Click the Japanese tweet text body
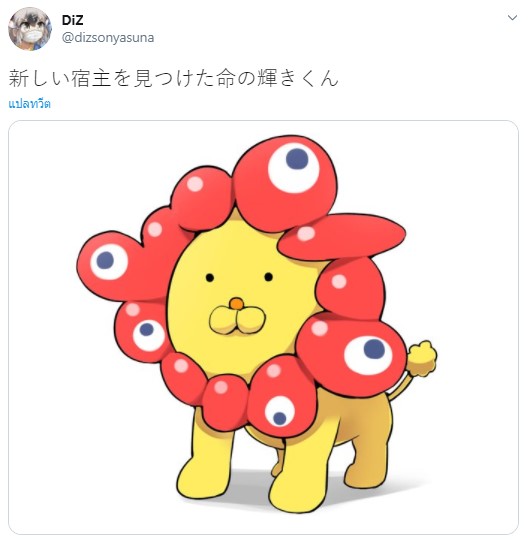The width and height of the screenshot is (529, 541). (x=173, y=78)
